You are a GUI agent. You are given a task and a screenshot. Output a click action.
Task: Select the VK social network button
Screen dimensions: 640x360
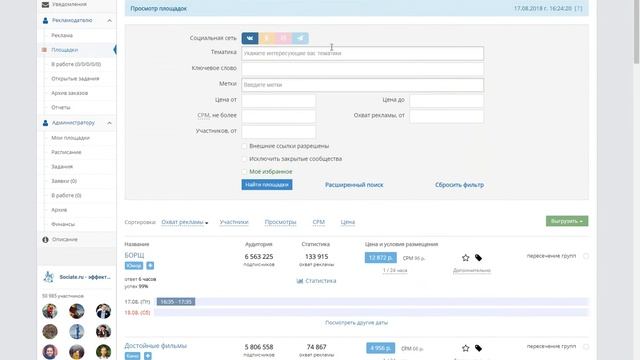pos(250,38)
